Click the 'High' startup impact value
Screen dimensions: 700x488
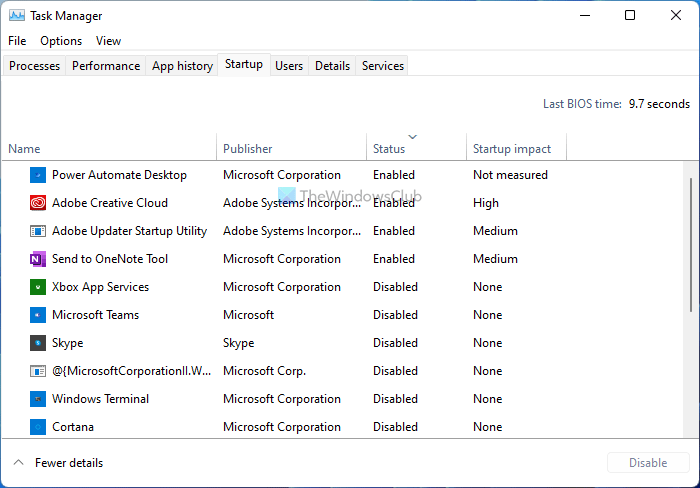[486, 203]
